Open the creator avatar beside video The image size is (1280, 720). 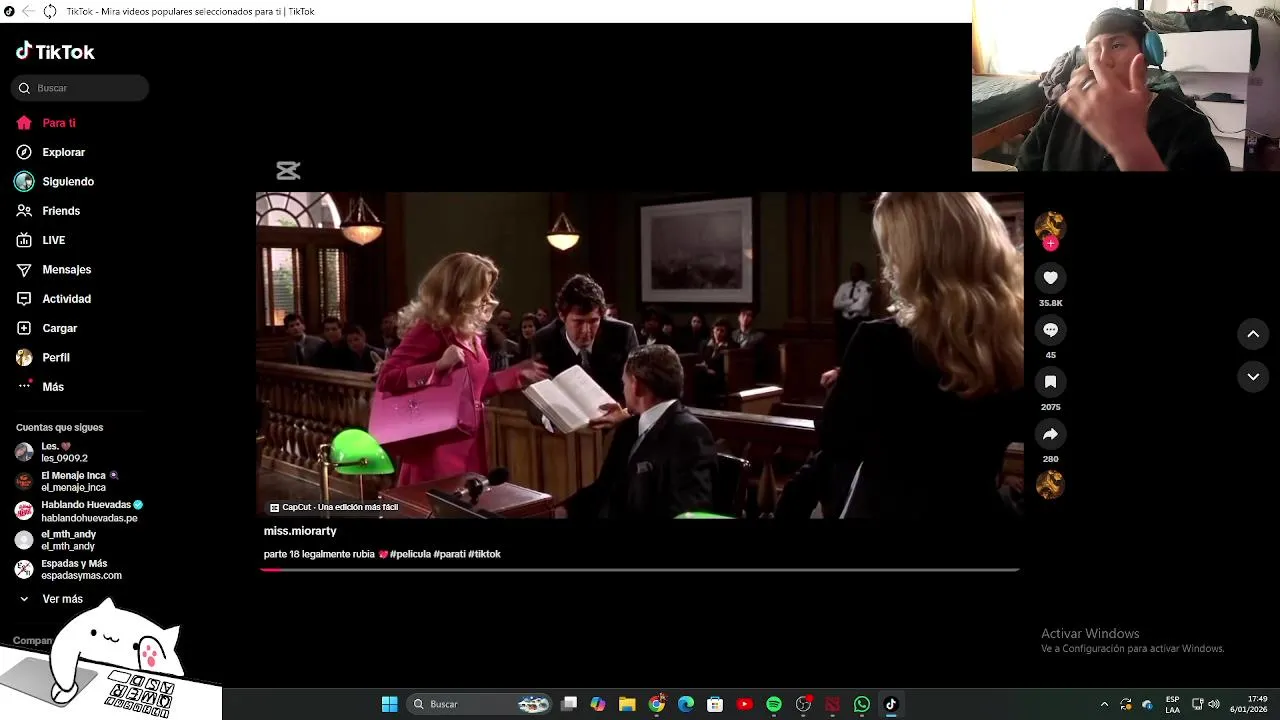(1050, 226)
